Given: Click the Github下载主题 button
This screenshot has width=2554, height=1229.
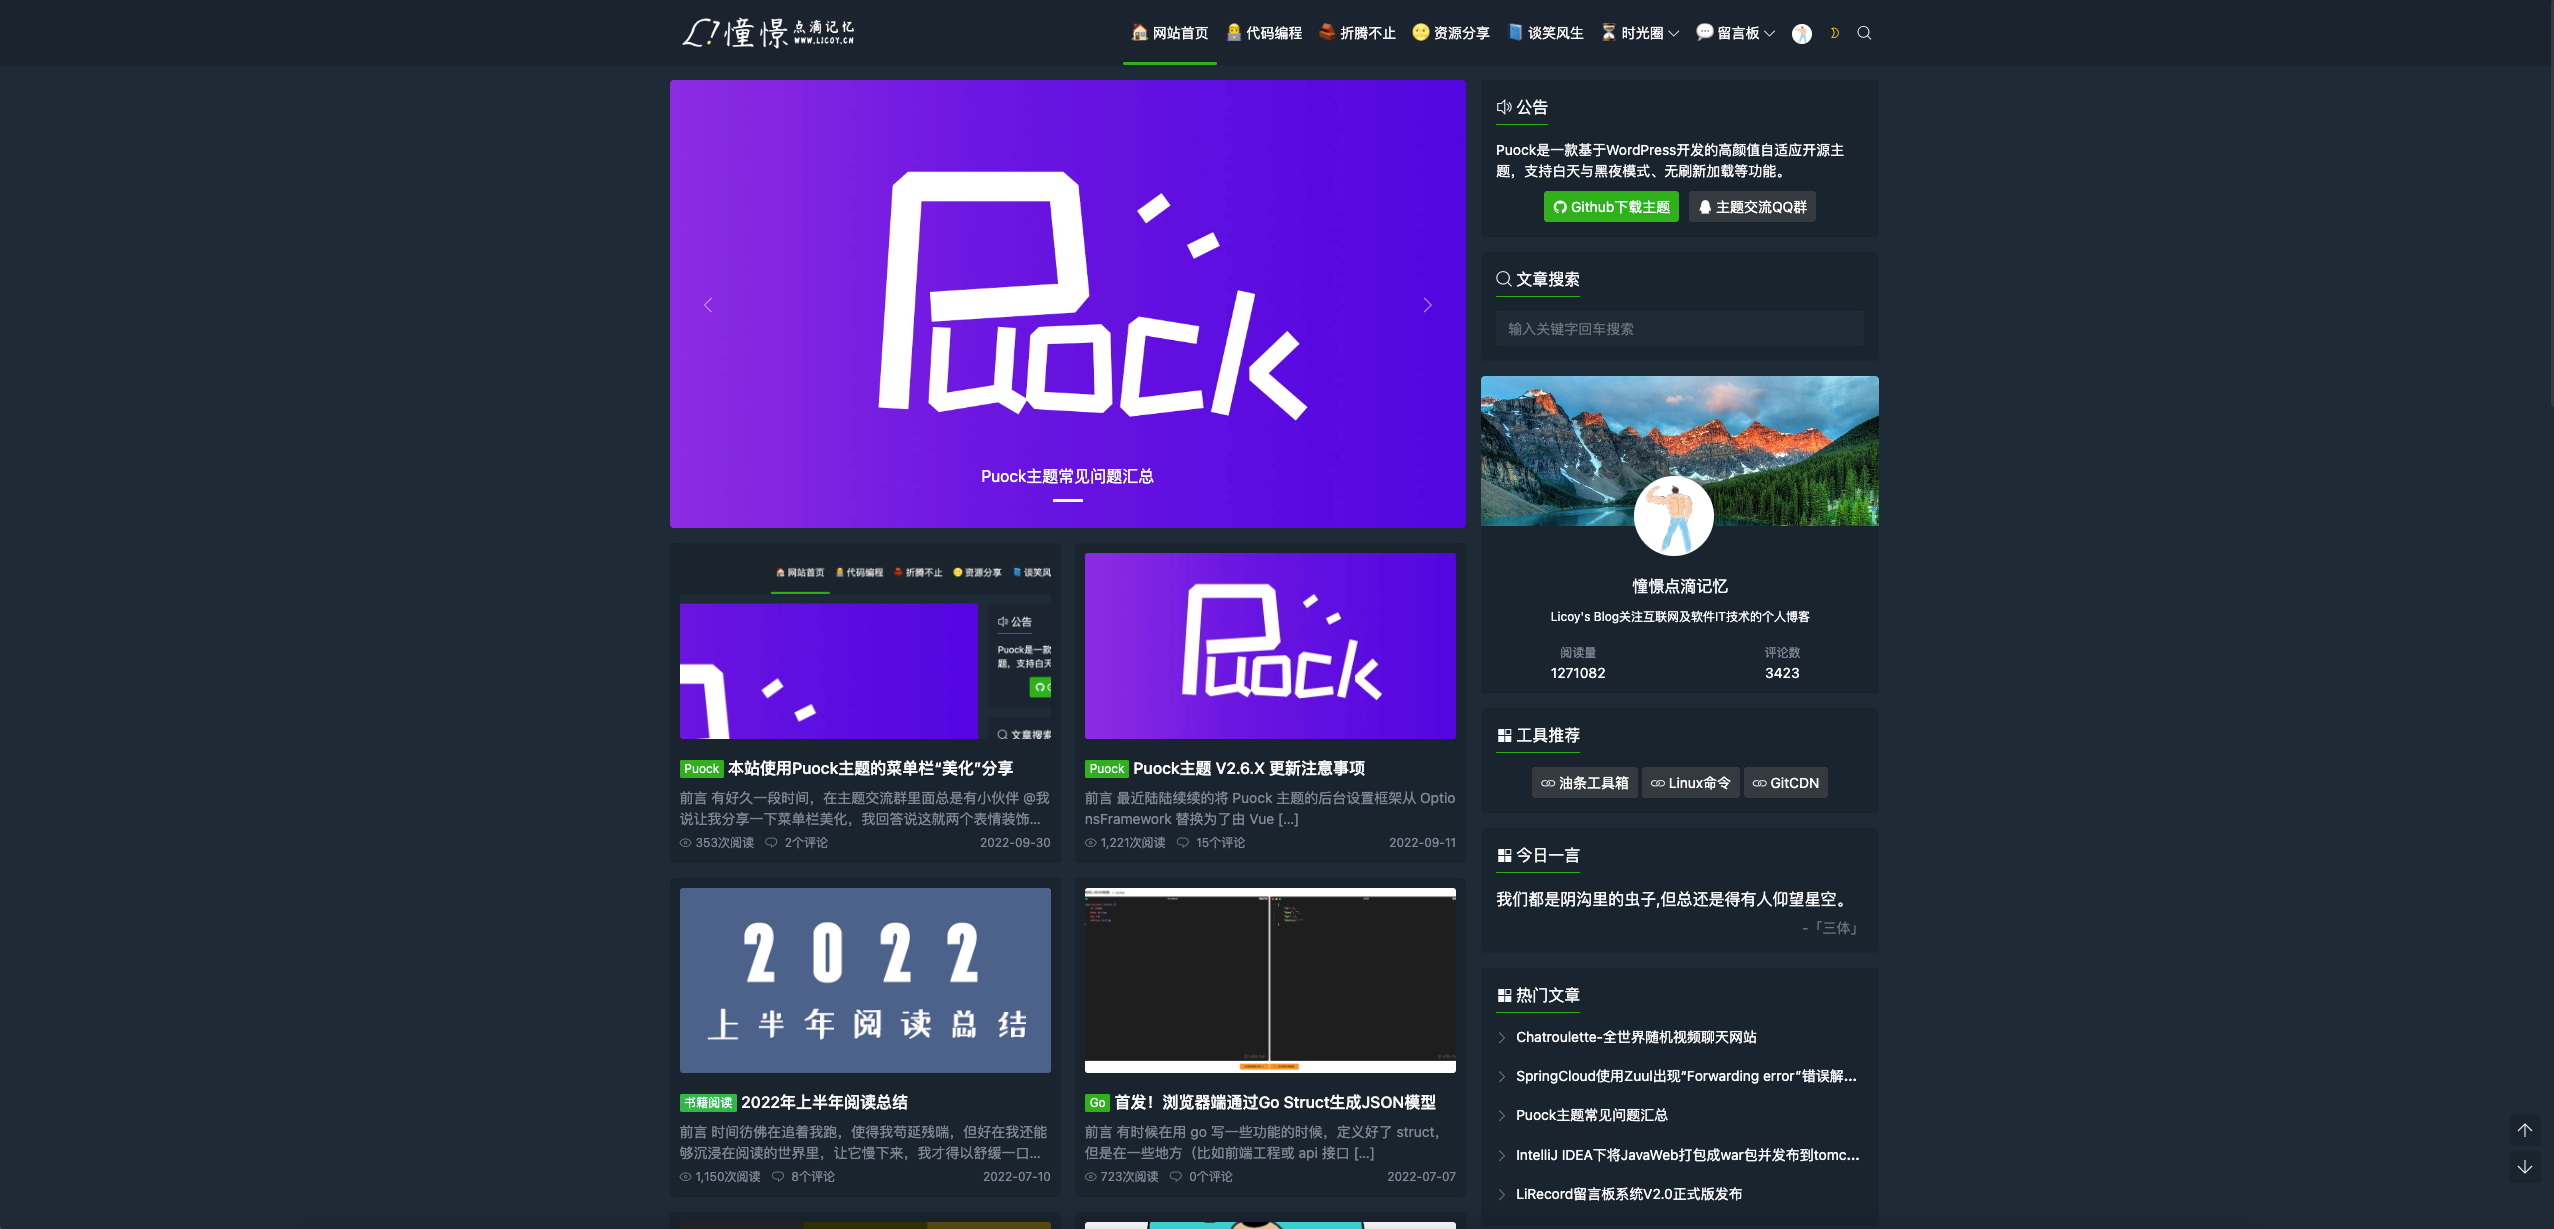Looking at the screenshot, I should pyautogui.click(x=1611, y=207).
